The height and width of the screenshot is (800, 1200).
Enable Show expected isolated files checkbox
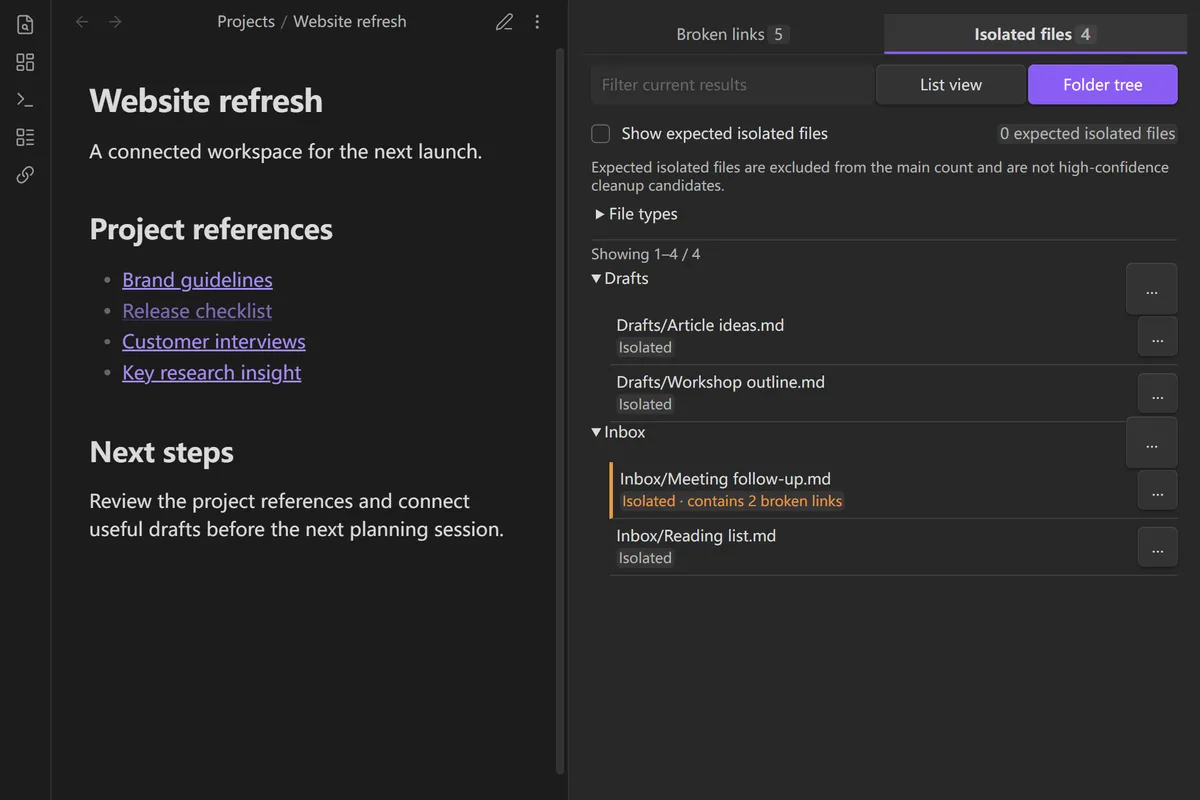(x=601, y=134)
